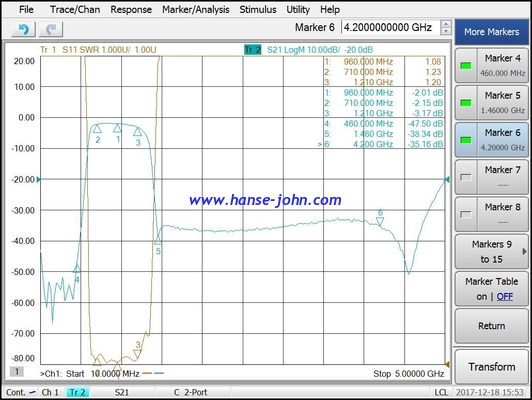Open the Marker/Analysis menu
The width and height of the screenshot is (532, 400).
196,9
